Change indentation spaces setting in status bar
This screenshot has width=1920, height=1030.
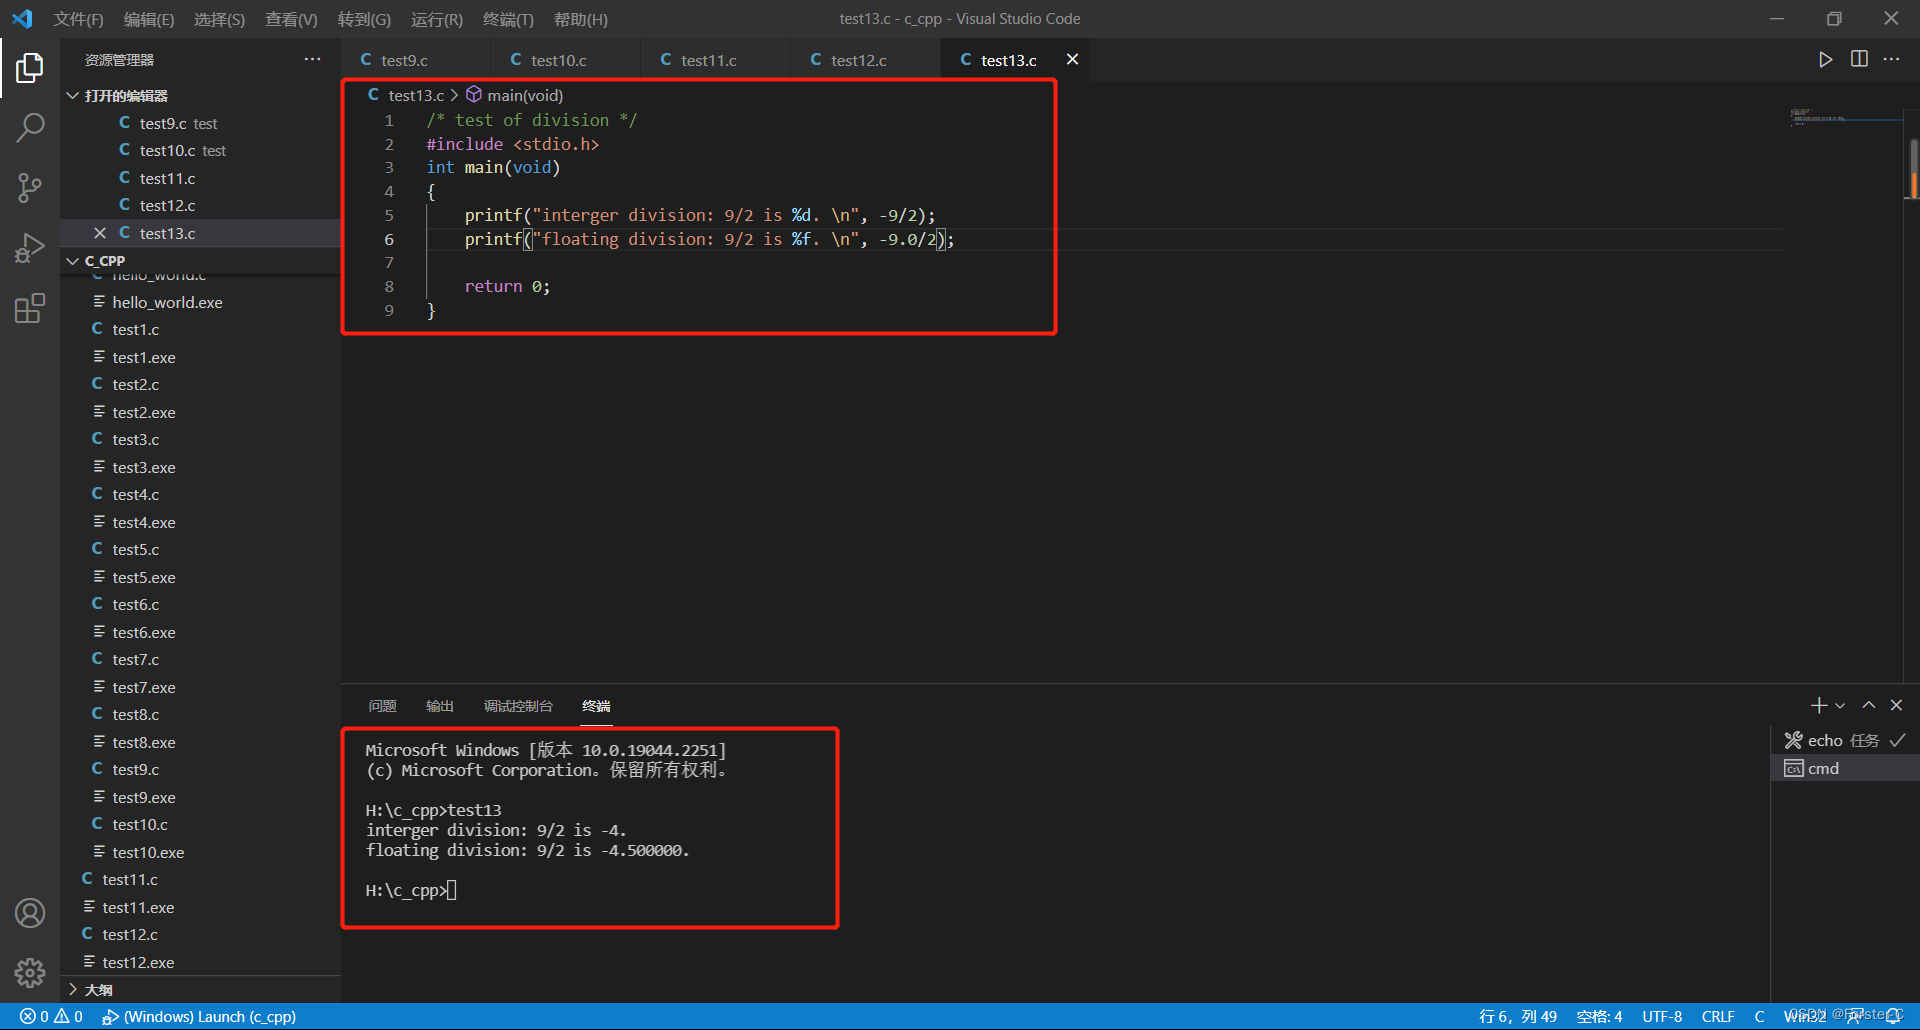pos(1599,1016)
